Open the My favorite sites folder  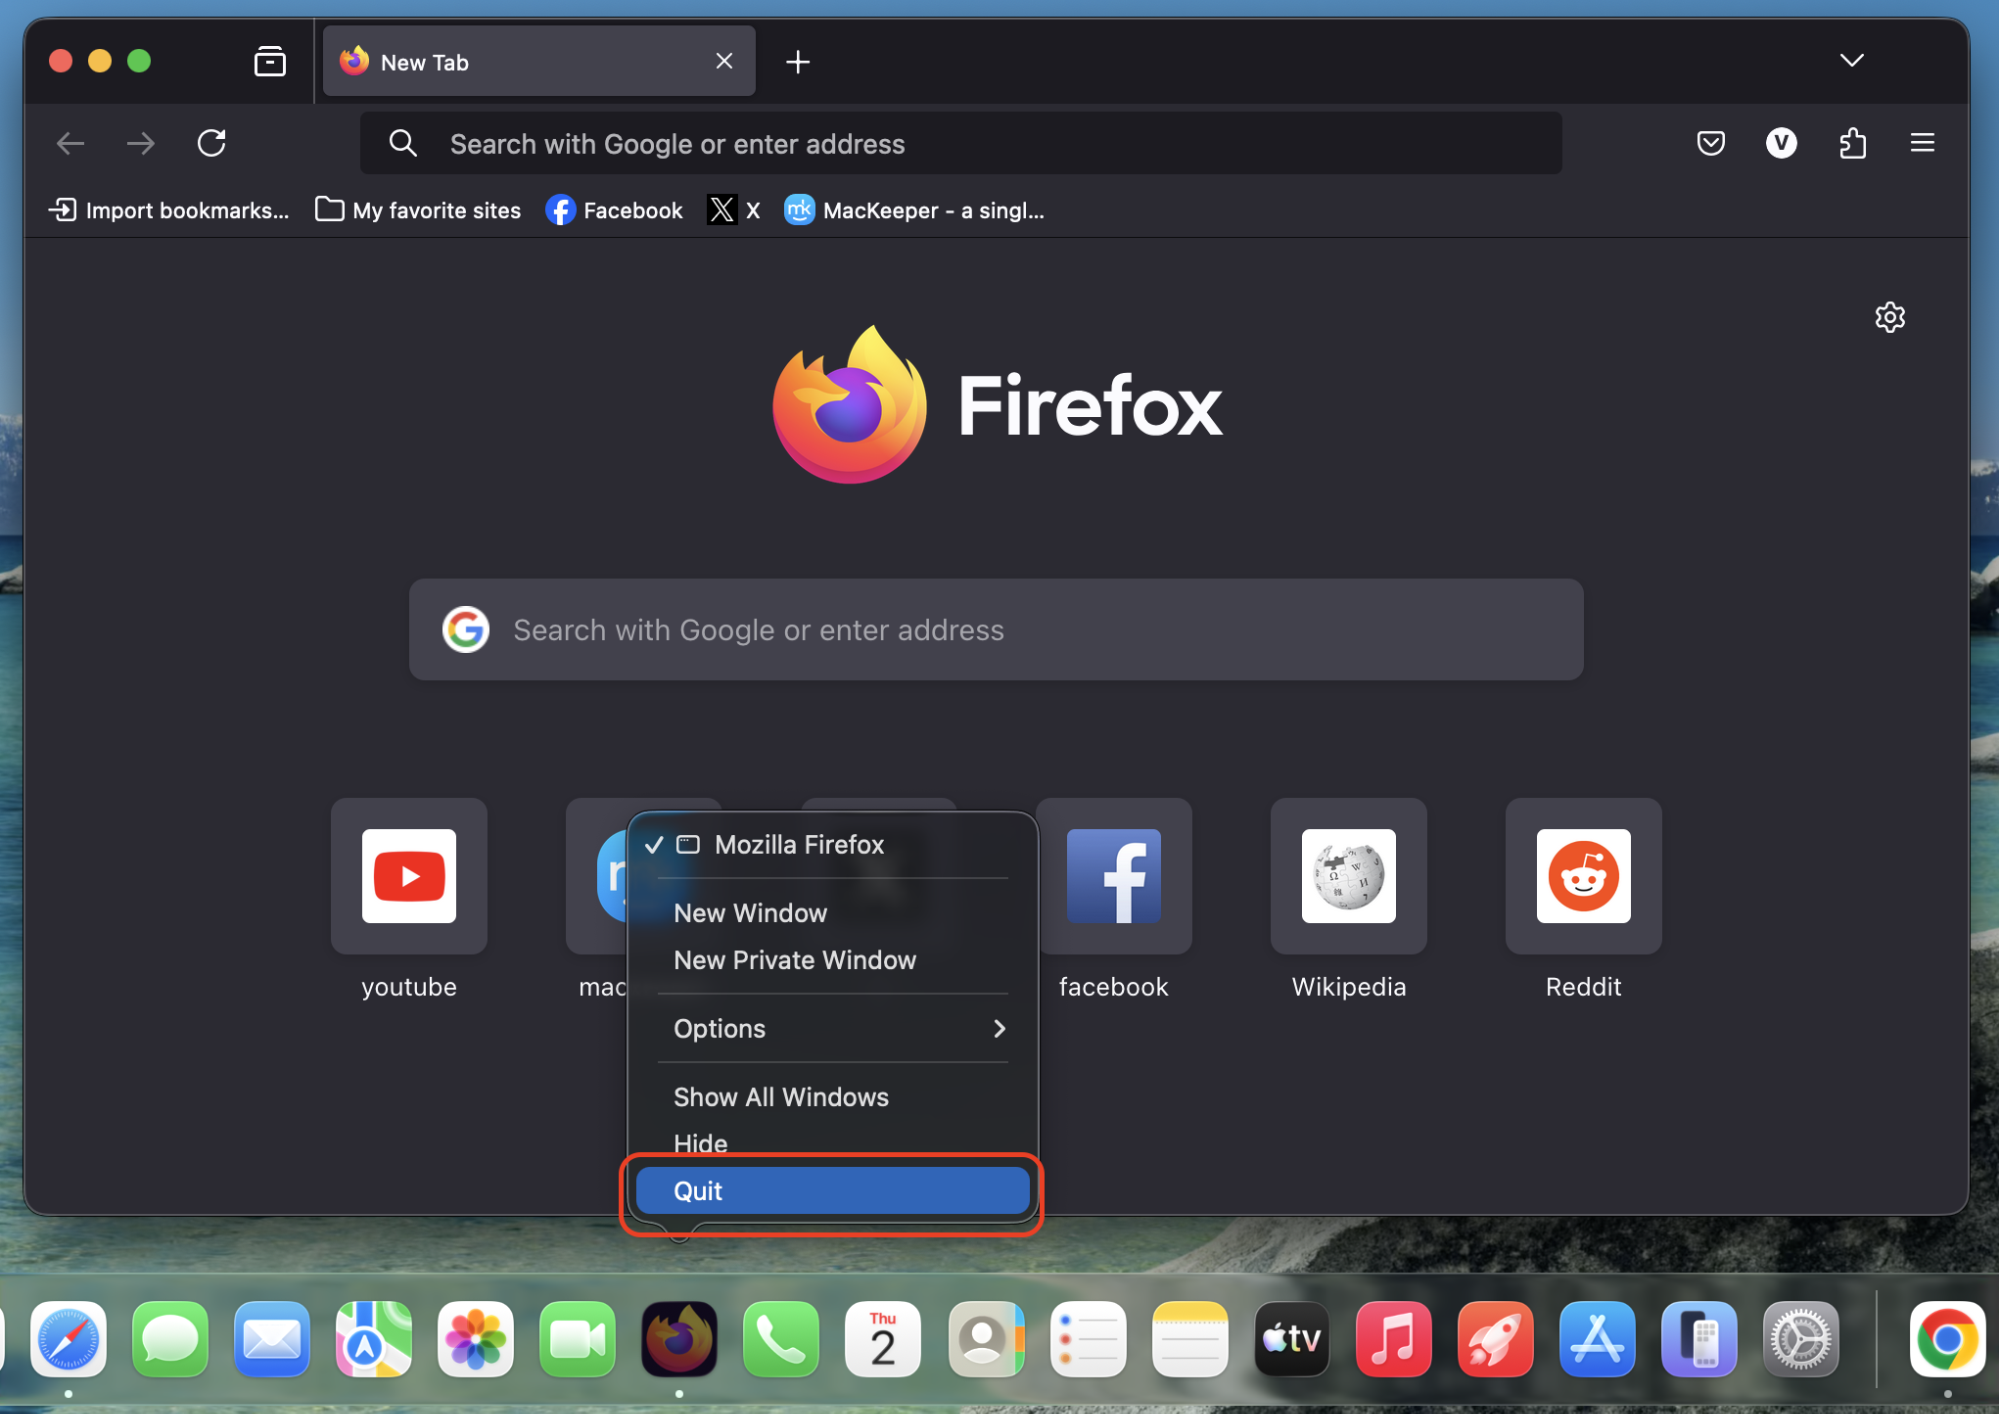pos(417,210)
